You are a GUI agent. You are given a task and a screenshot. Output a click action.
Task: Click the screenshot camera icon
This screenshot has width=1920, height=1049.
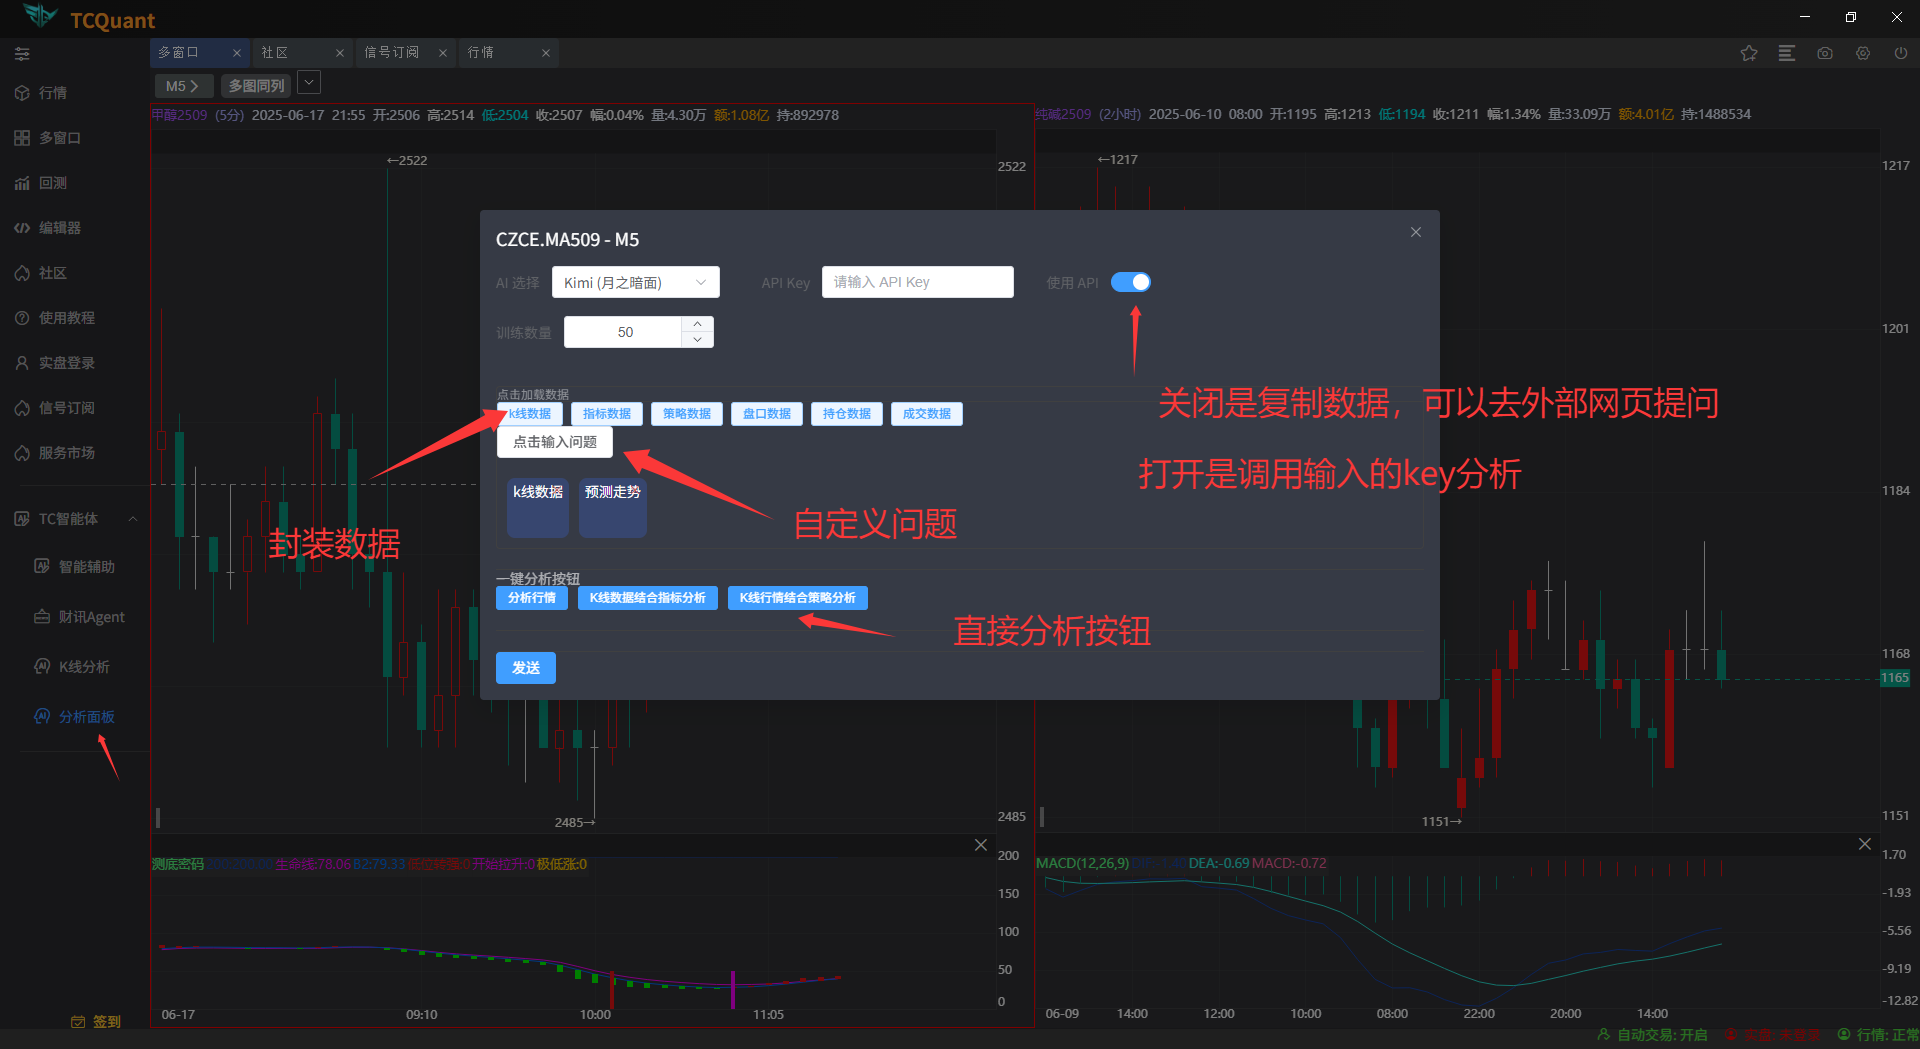coord(1825,53)
